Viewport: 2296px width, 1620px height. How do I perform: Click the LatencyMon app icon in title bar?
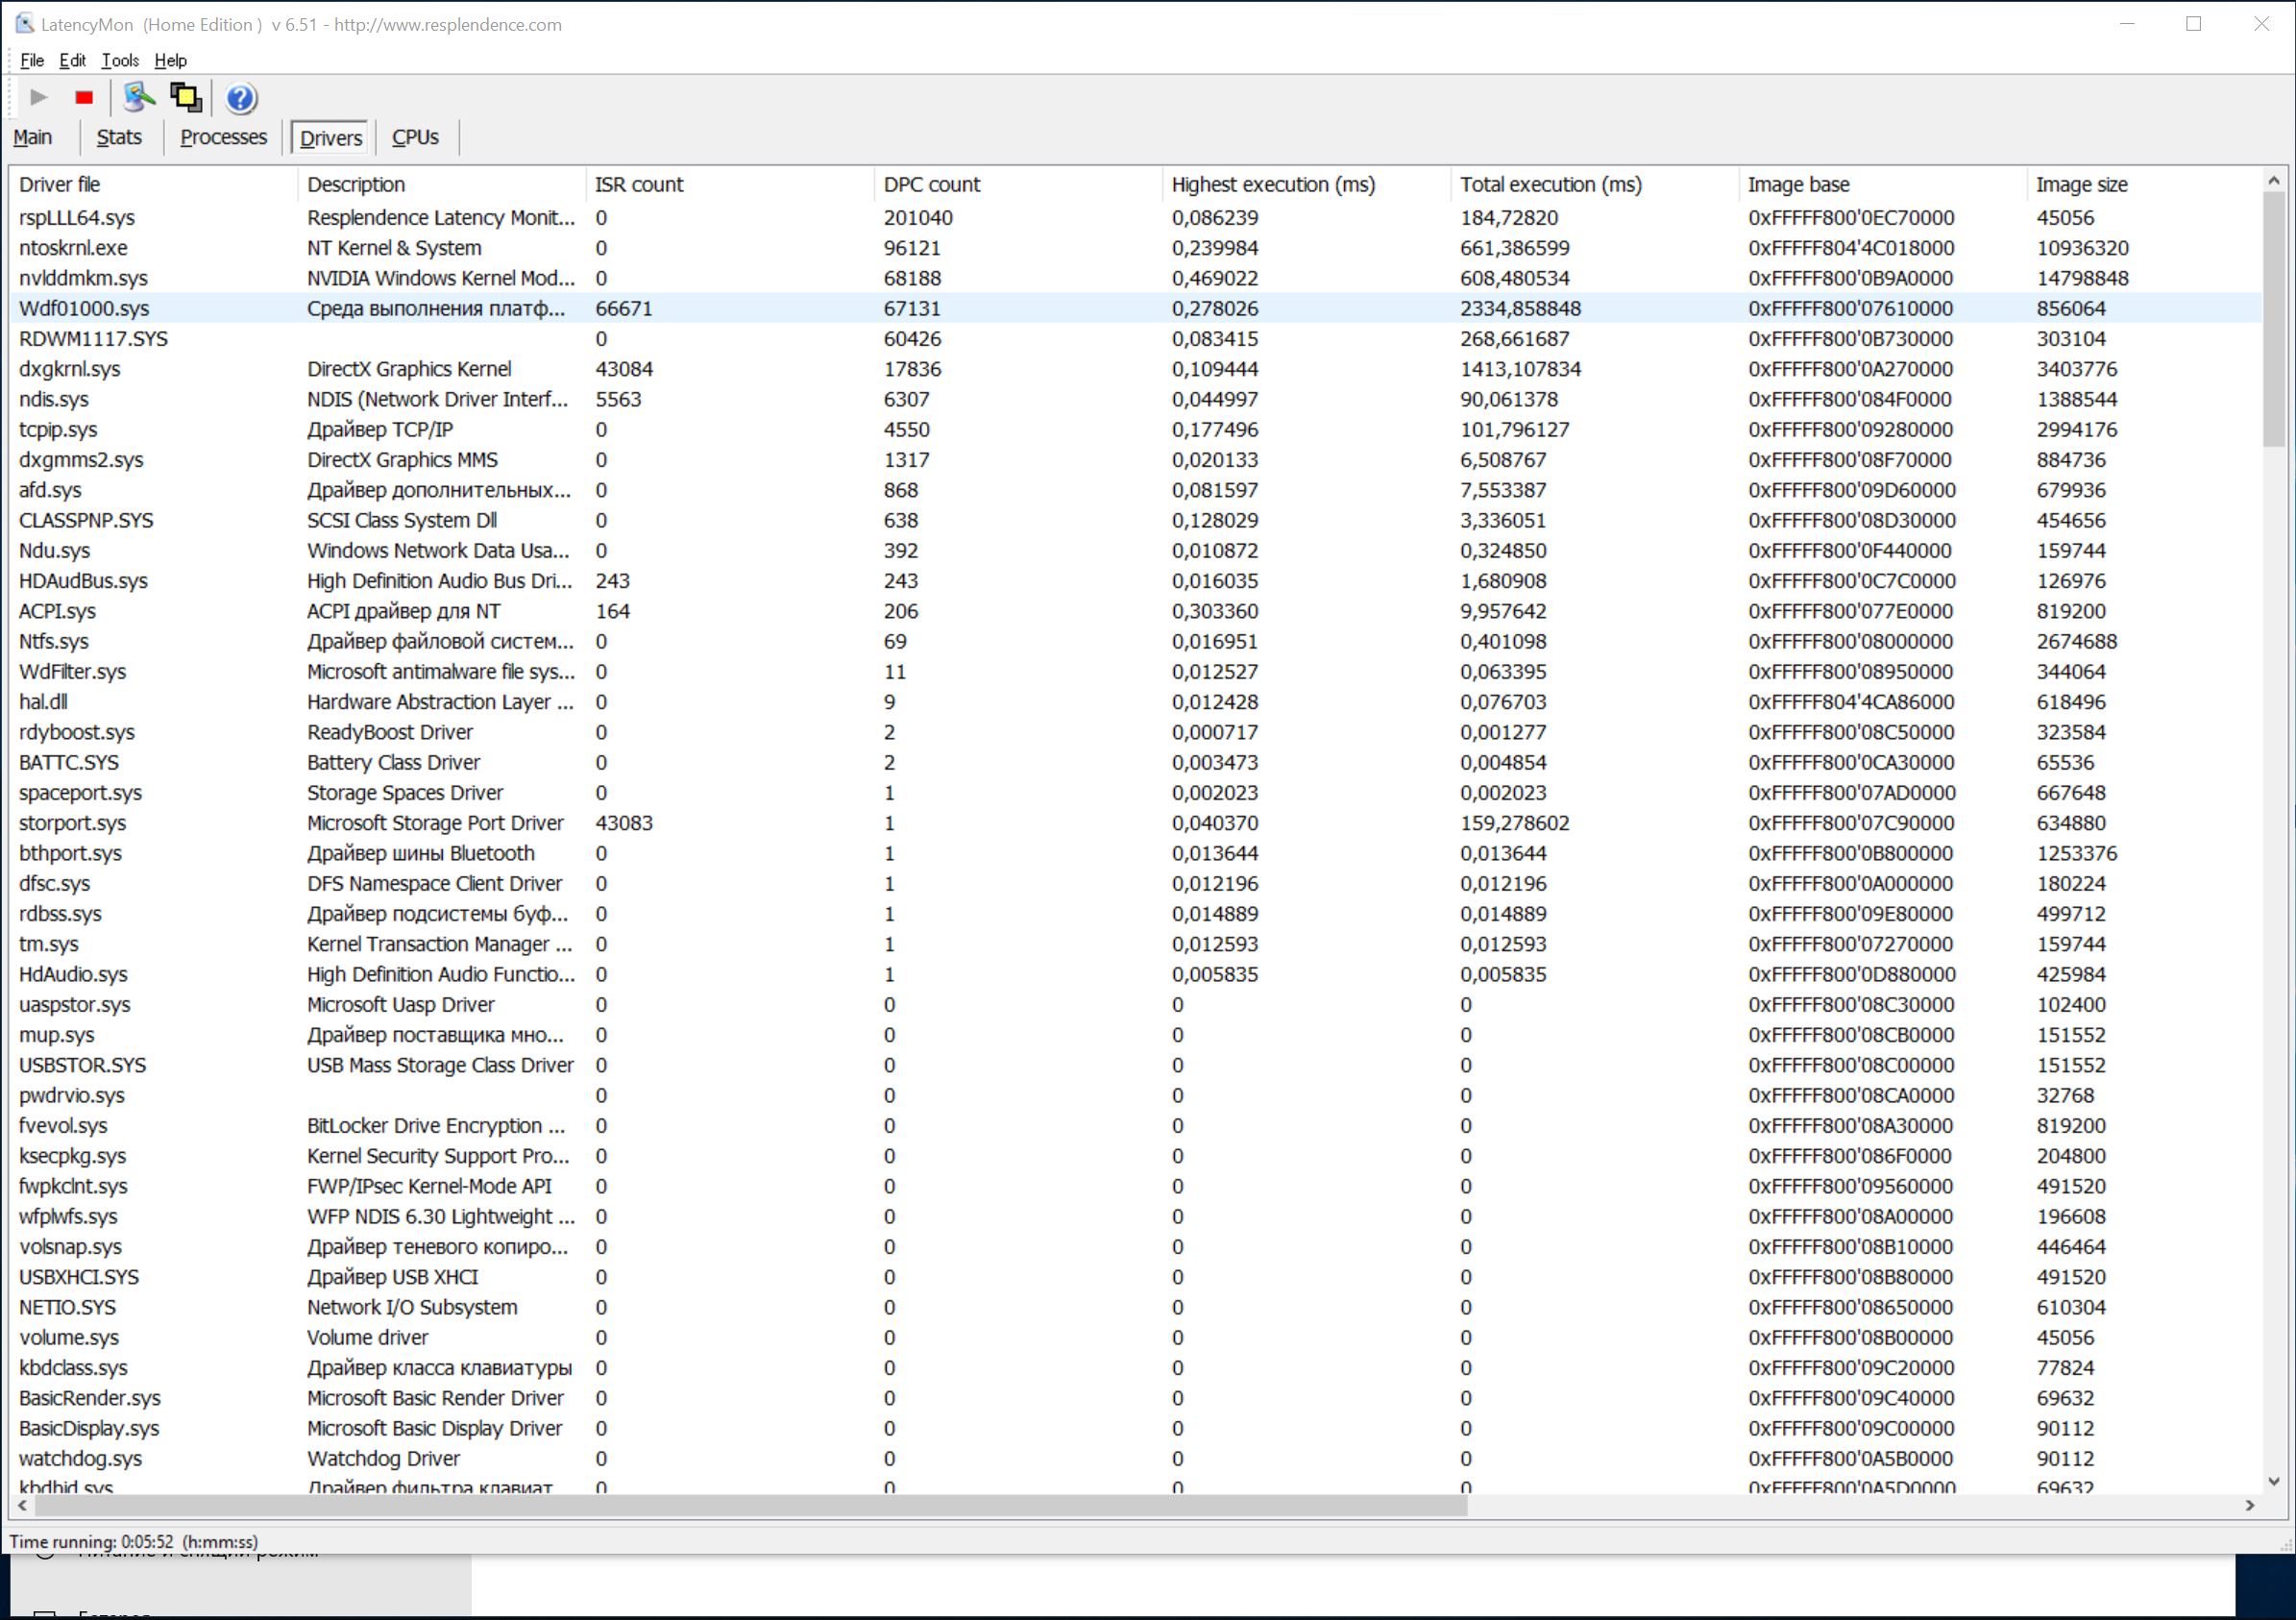point(24,24)
